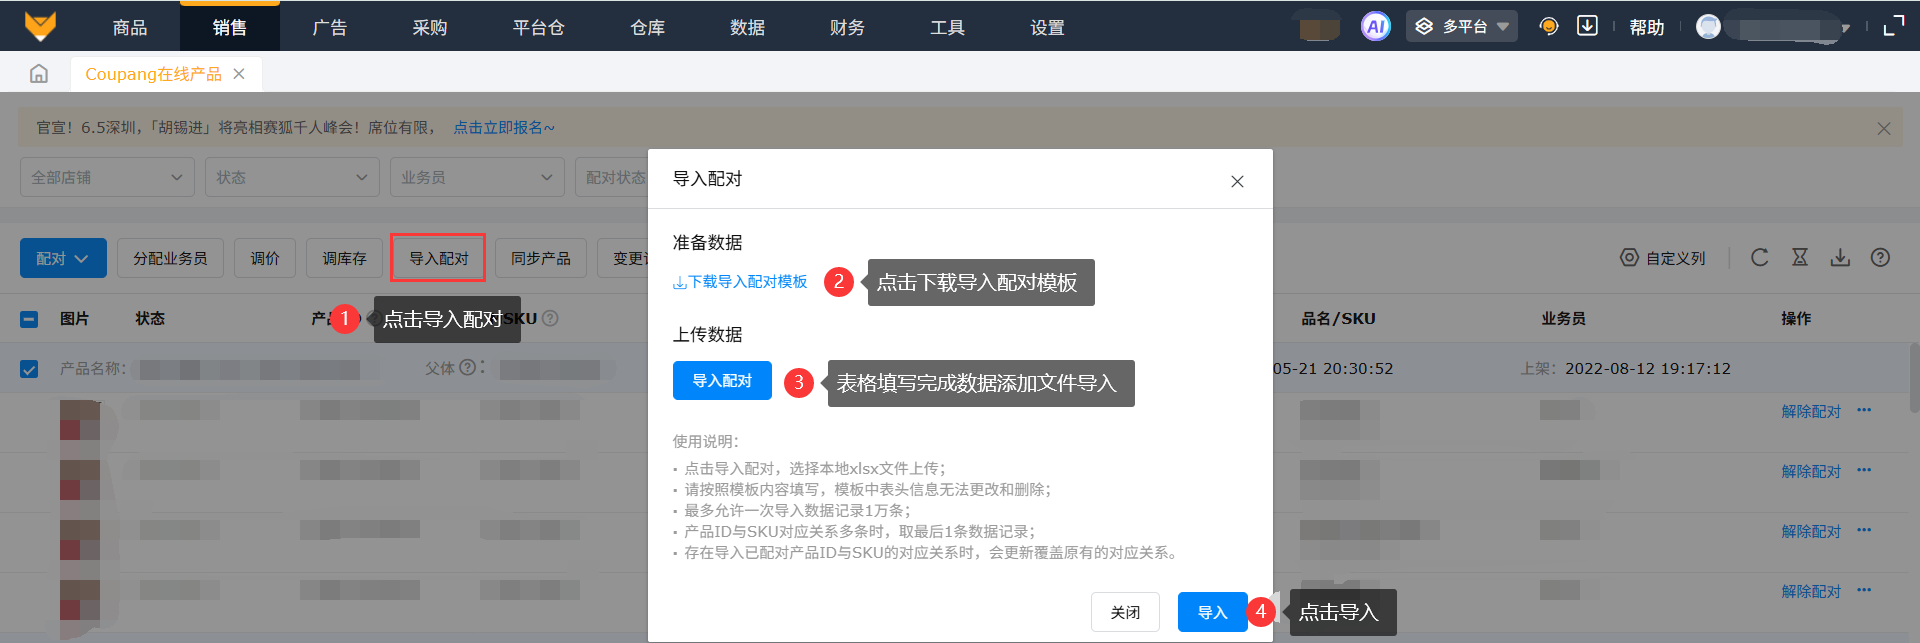This screenshot has width=1920, height=643.
Task: Expand the user account menu arrow
Action: click(1845, 28)
